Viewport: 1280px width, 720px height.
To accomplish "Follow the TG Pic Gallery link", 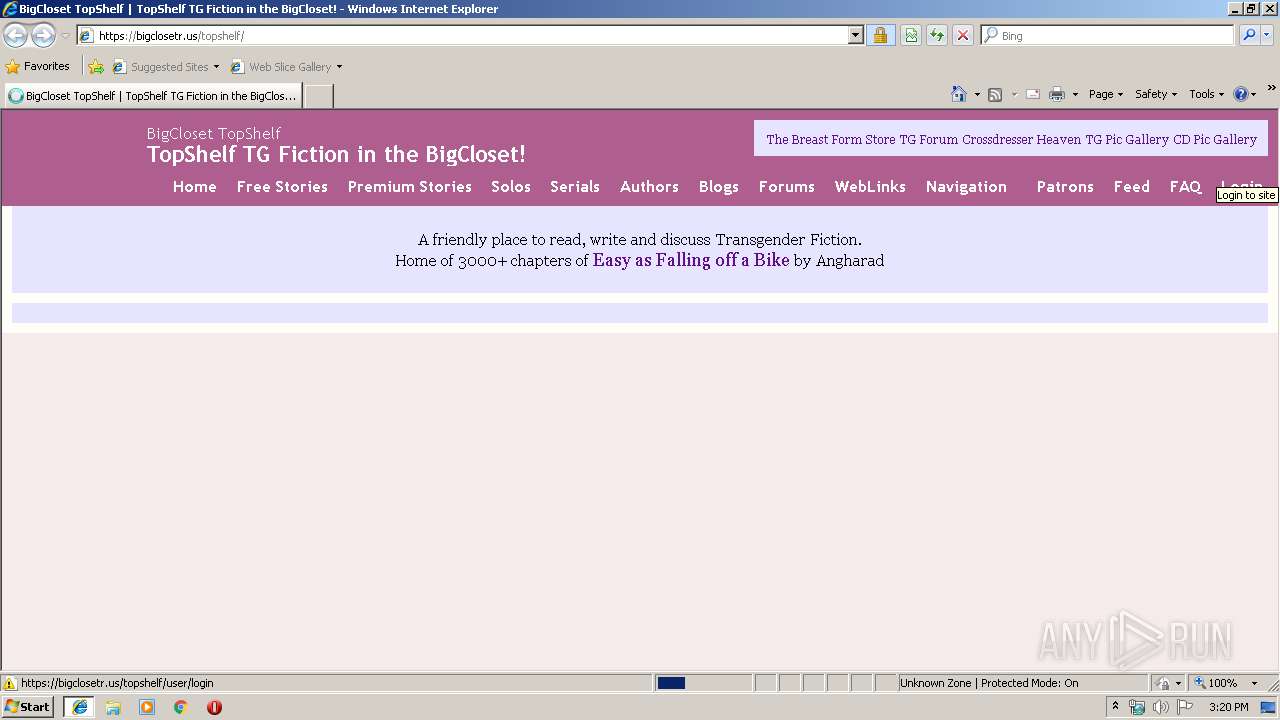I will click(1127, 140).
